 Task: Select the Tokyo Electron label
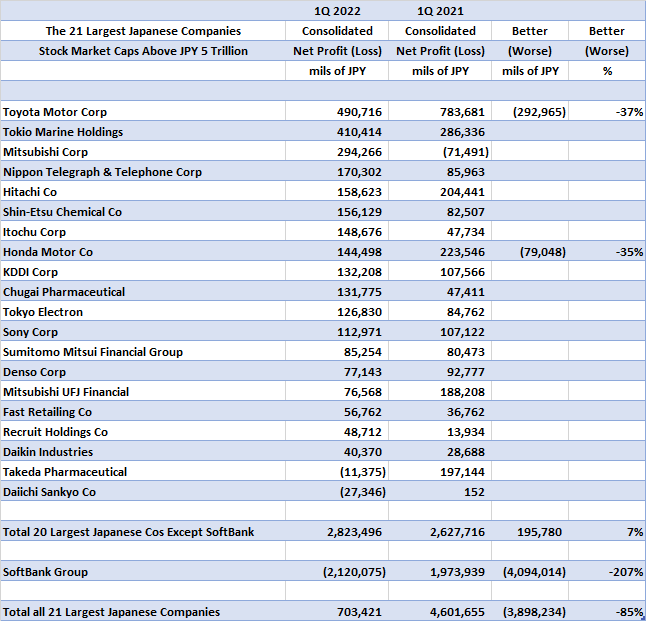[x=43, y=312]
